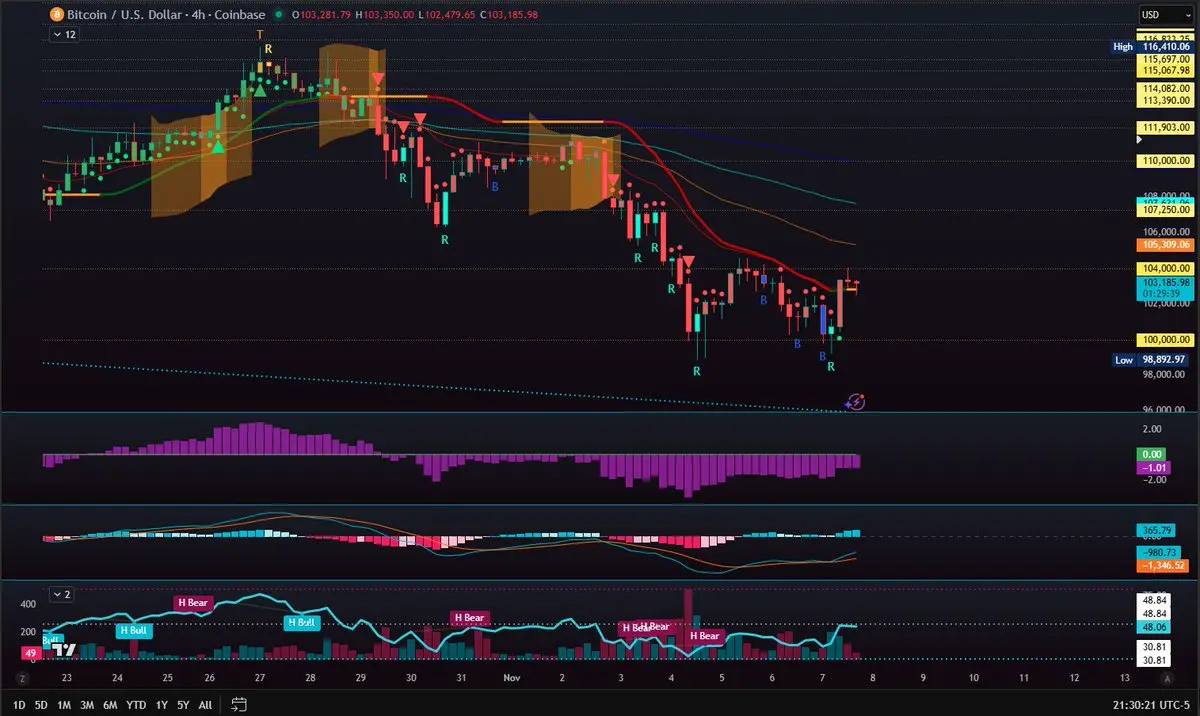Click the 115,697.00 level label

(1167, 59)
